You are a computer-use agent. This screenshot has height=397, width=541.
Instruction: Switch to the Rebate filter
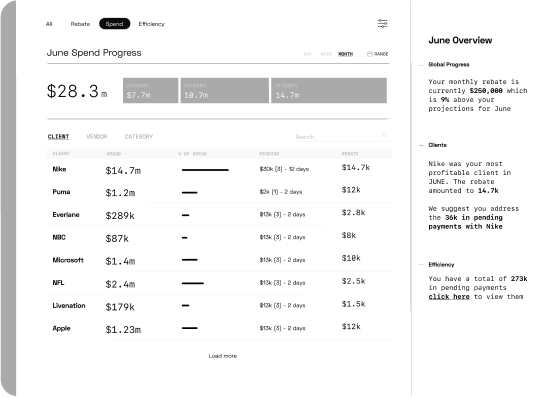click(80, 24)
